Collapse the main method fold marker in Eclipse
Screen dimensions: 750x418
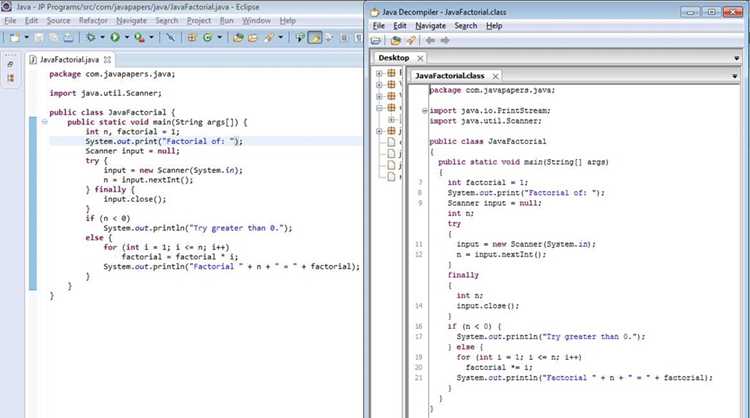click(x=44, y=122)
